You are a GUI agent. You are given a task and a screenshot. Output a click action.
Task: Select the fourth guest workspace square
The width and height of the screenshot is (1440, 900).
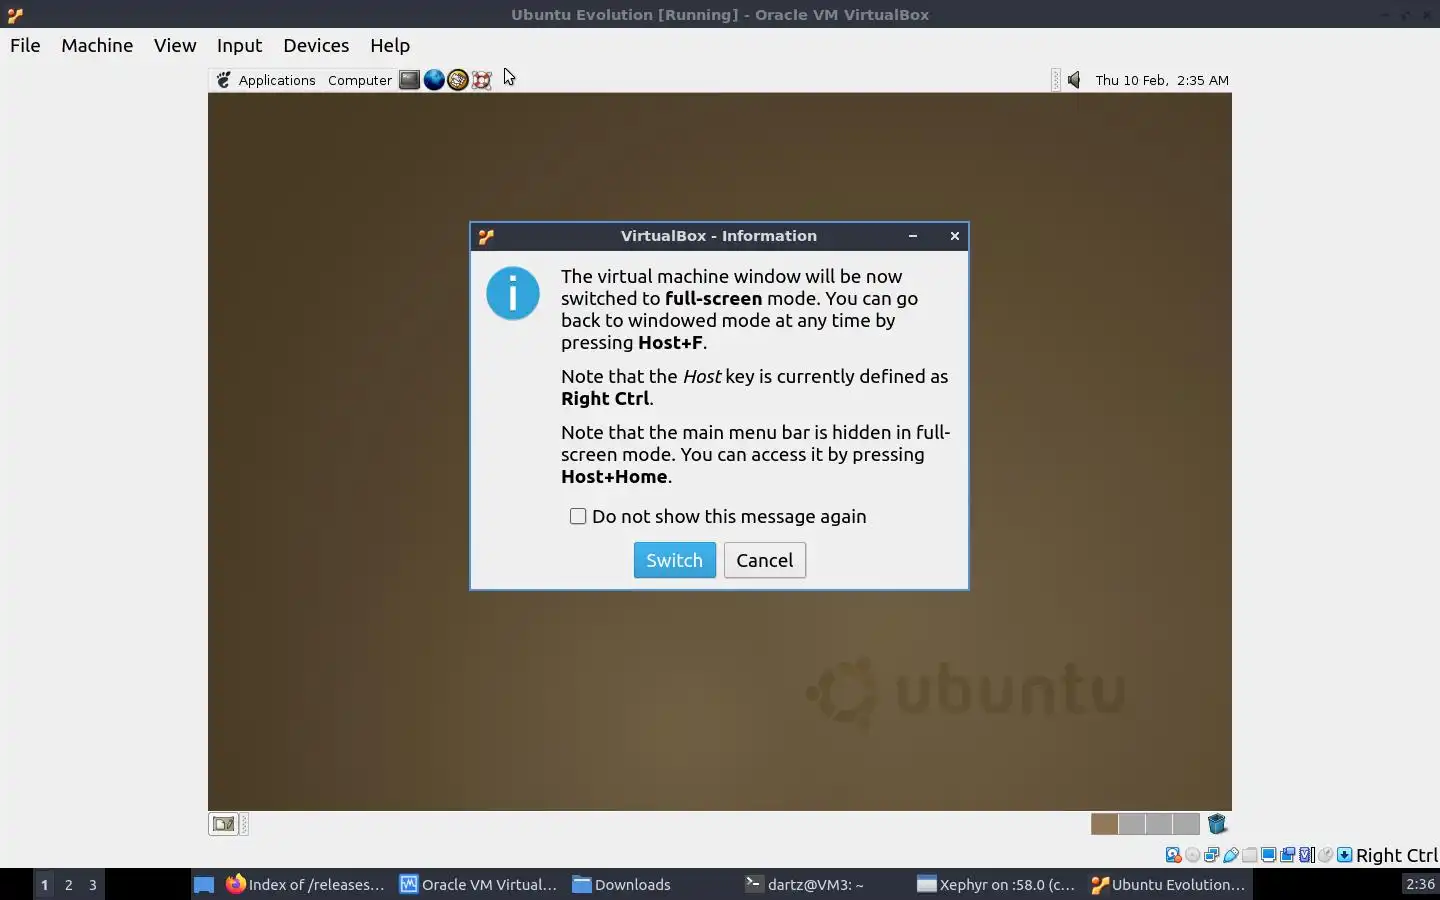coord(1186,824)
